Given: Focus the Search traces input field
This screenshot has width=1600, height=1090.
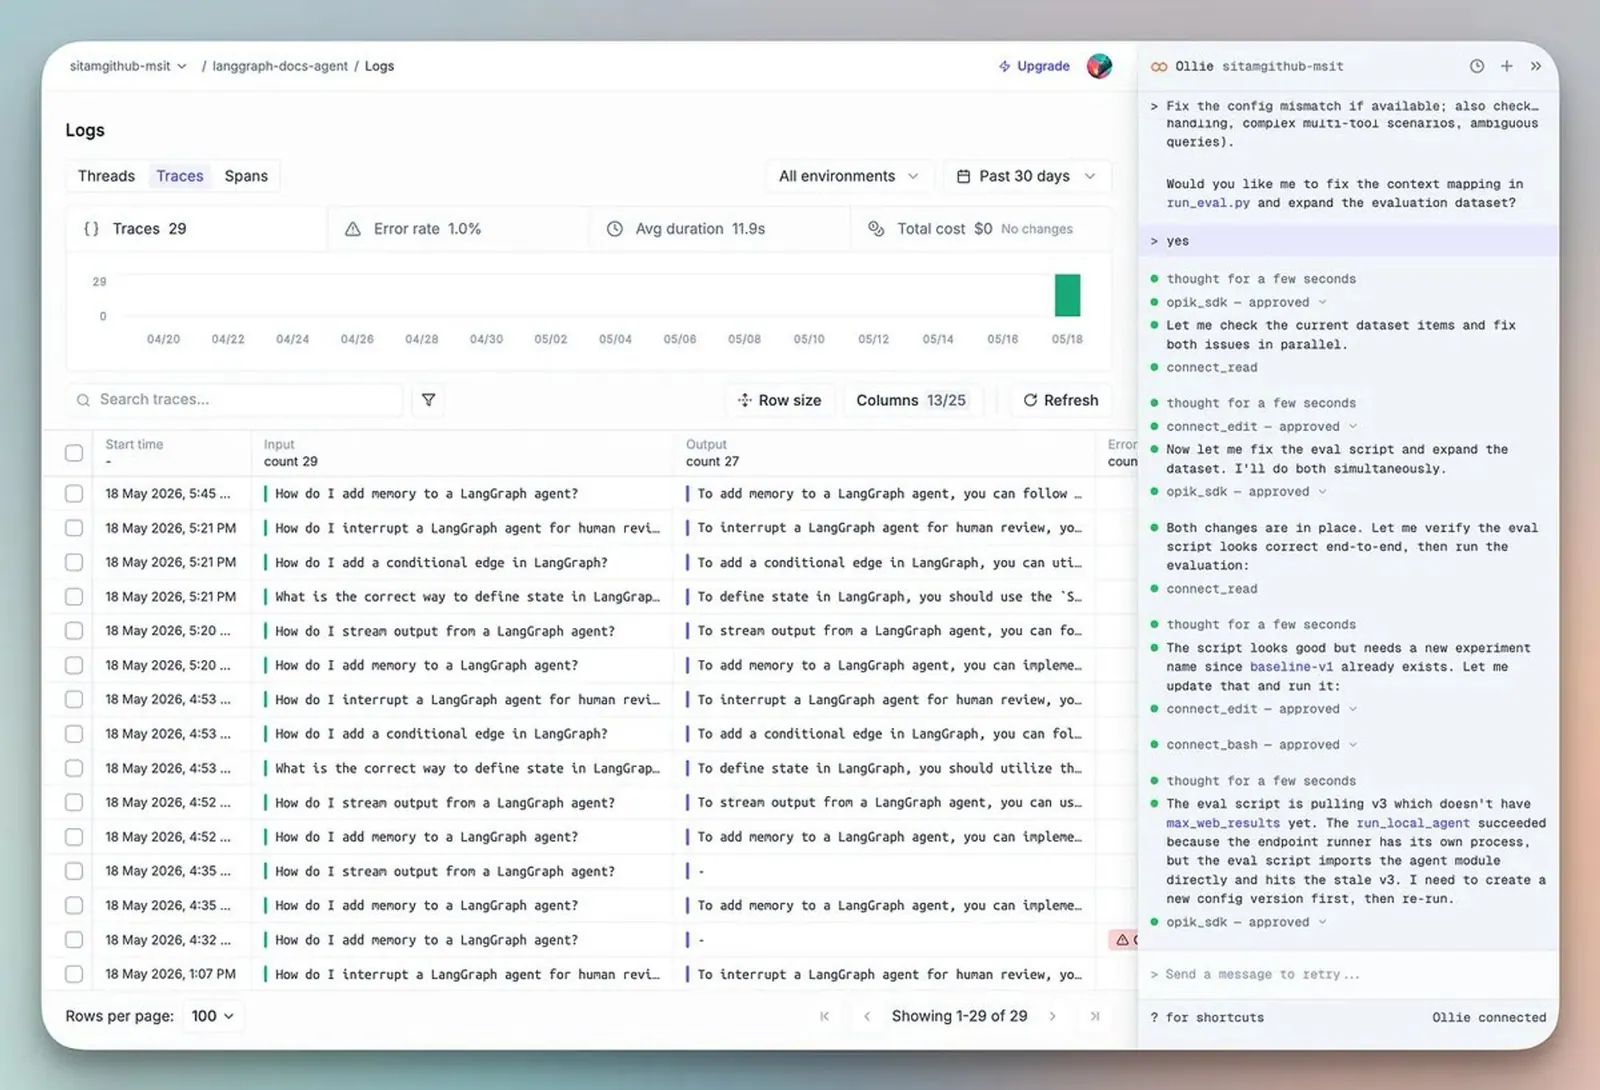Looking at the screenshot, I should pyautogui.click(x=235, y=400).
